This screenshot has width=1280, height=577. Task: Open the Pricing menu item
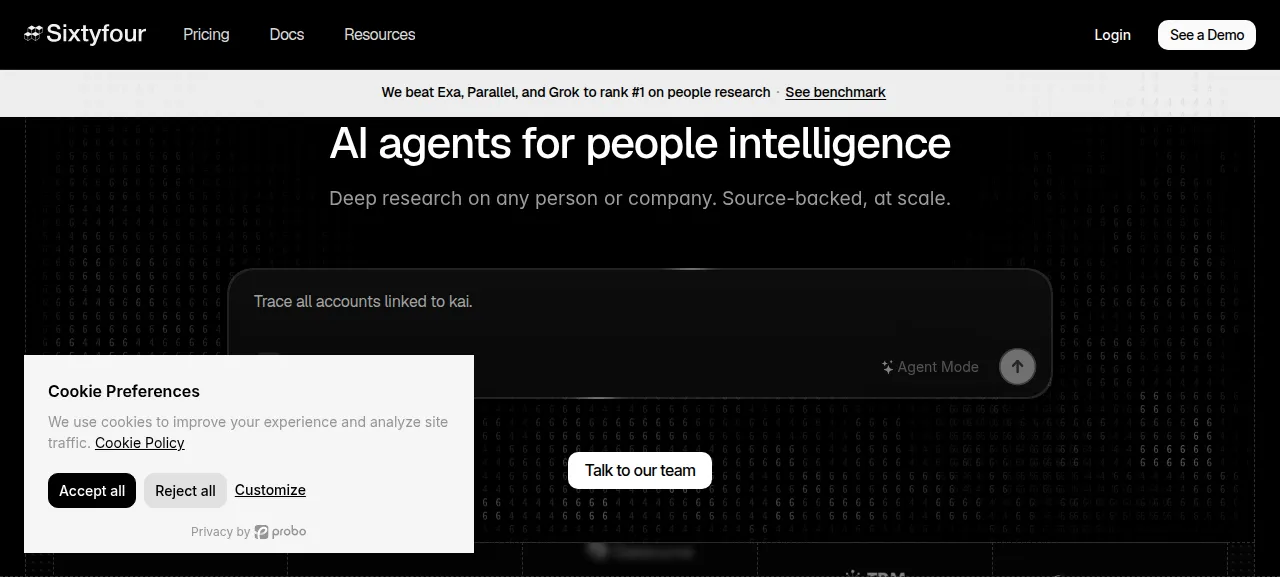(206, 34)
